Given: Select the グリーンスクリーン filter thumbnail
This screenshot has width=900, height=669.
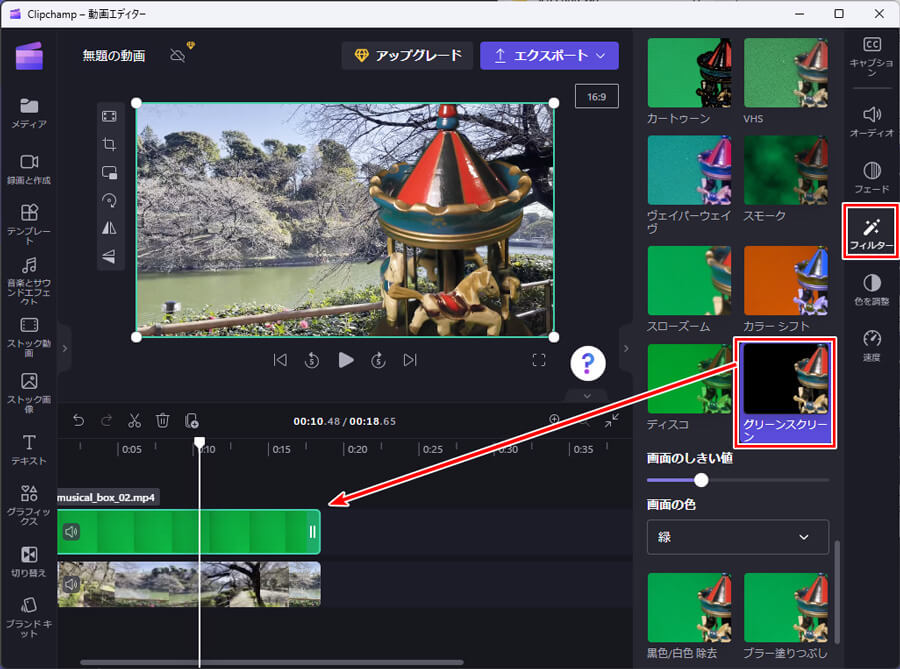Looking at the screenshot, I should (785, 380).
